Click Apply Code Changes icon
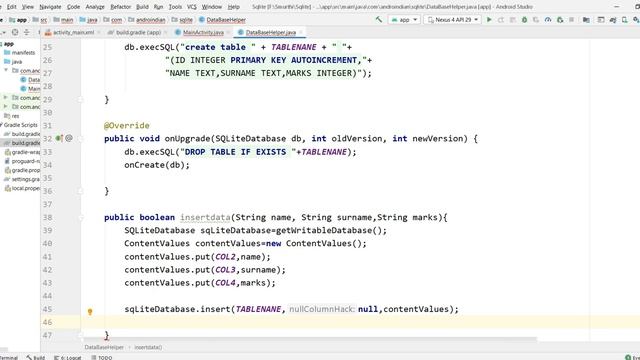The width and height of the screenshot is (640, 360). click(x=513, y=20)
